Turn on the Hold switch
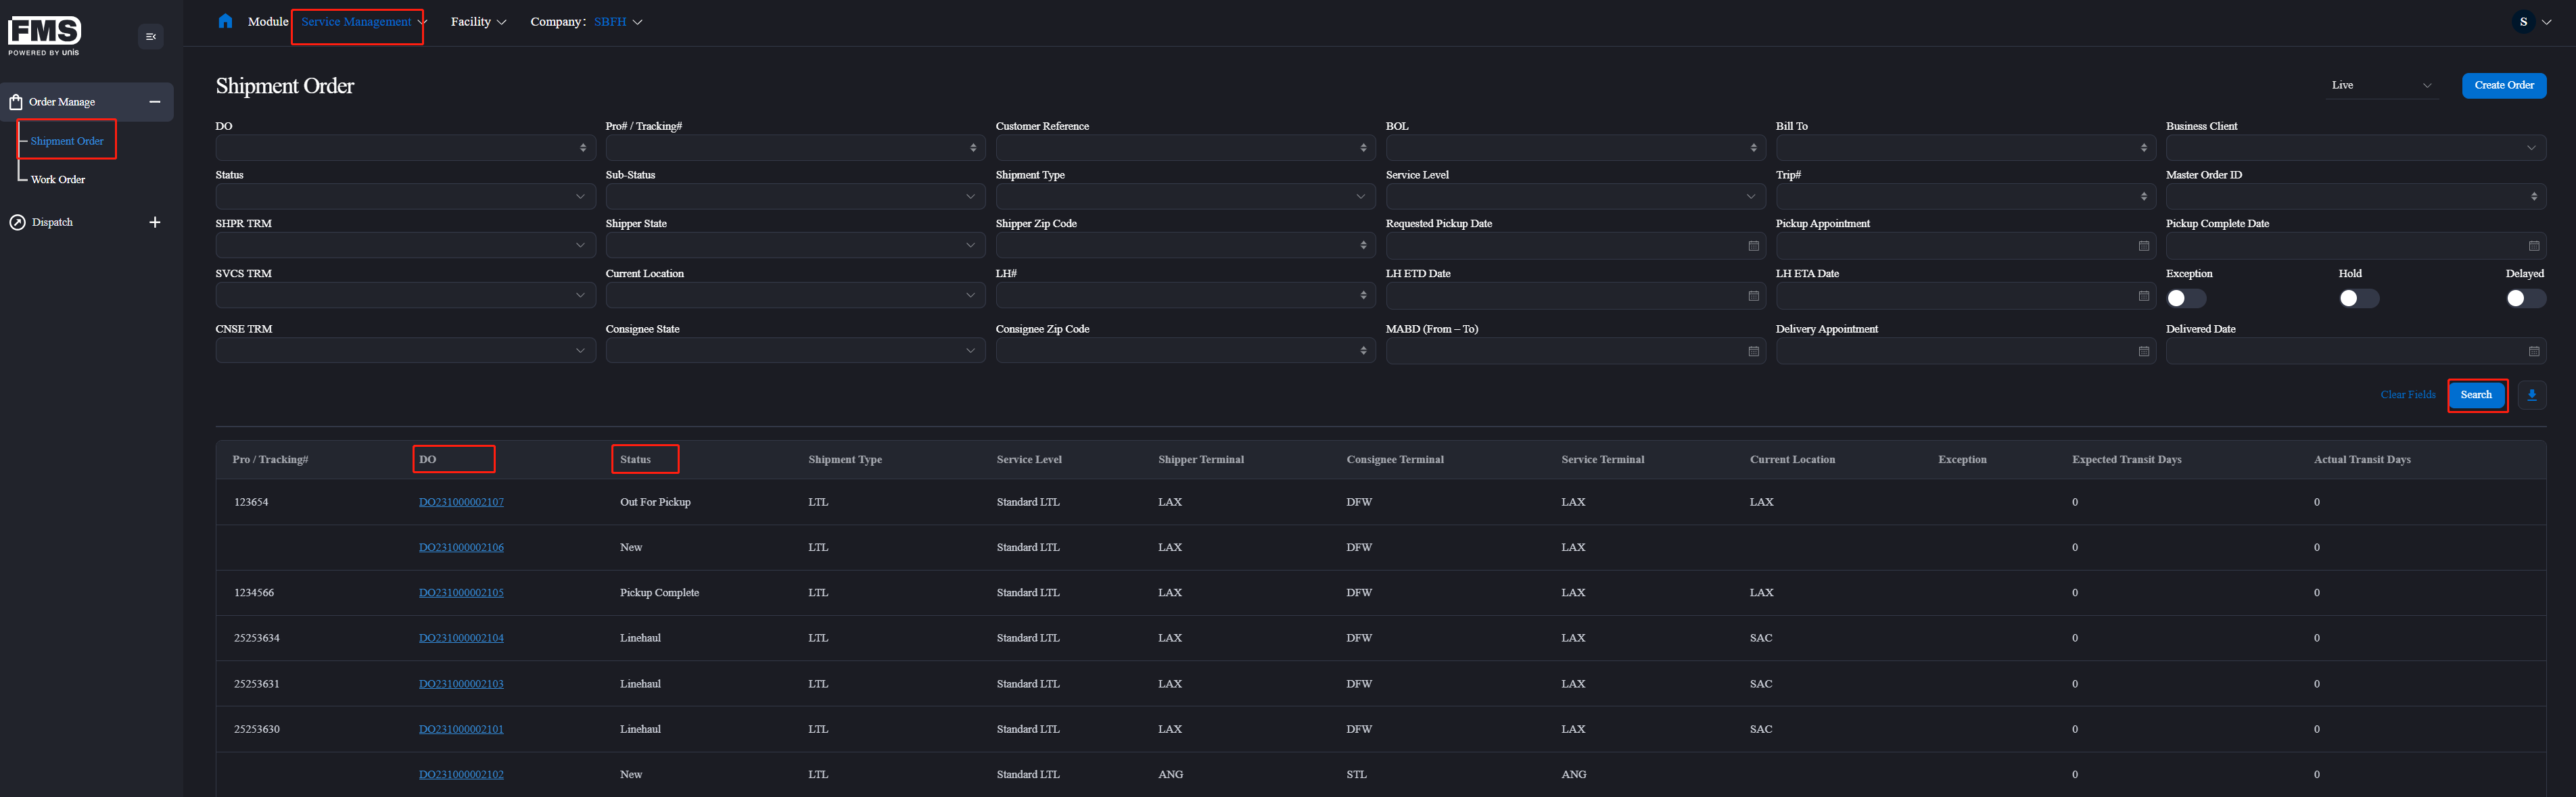Image resolution: width=2576 pixels, height=797 pixels. click(2359, 297)
